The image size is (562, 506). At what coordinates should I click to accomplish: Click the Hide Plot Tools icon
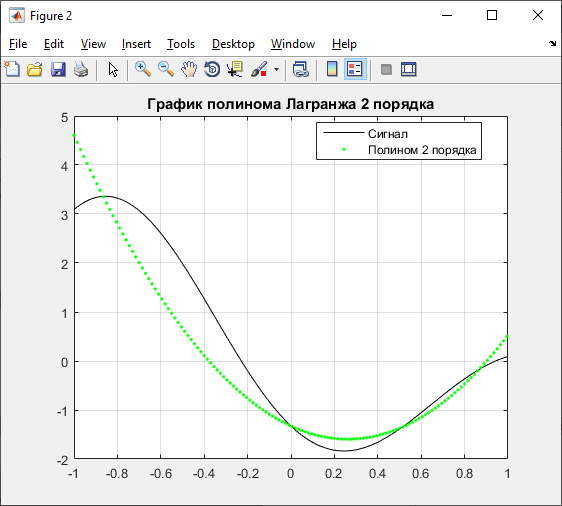[x=386, y=69]
